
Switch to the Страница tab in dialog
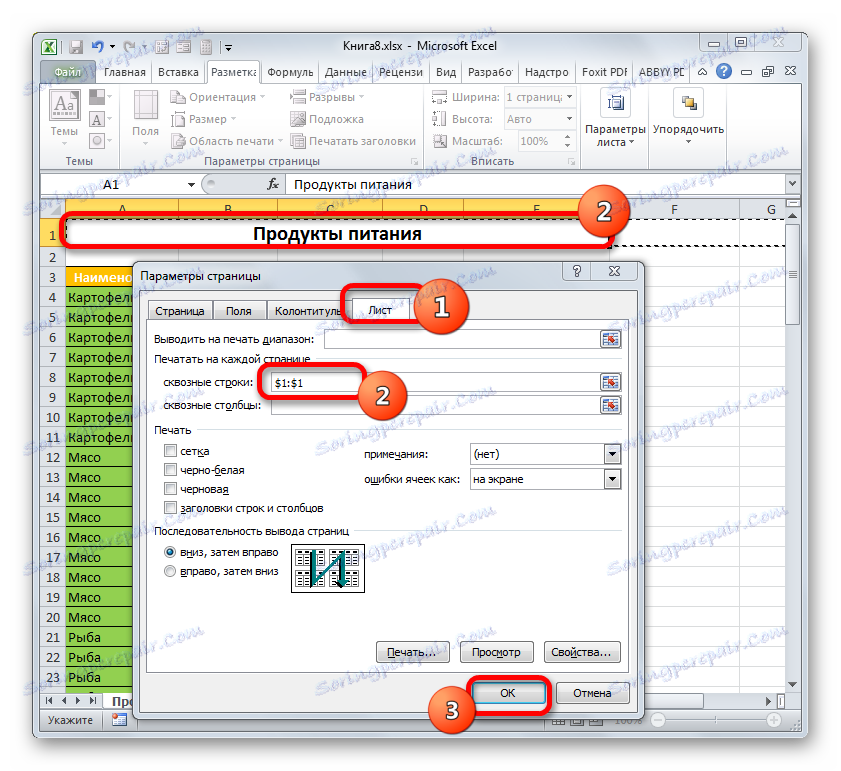tap(180, 311)
